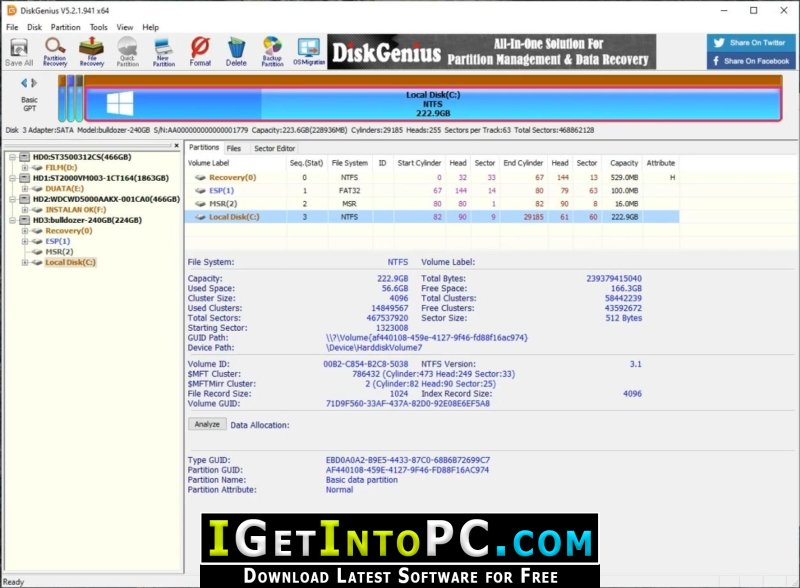Click the Format toolbar icon
This screenshot has width=800, height=588.
200,52
